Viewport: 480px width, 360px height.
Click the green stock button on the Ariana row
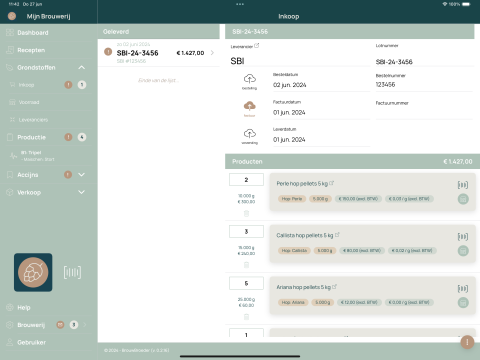click(463, 303)
